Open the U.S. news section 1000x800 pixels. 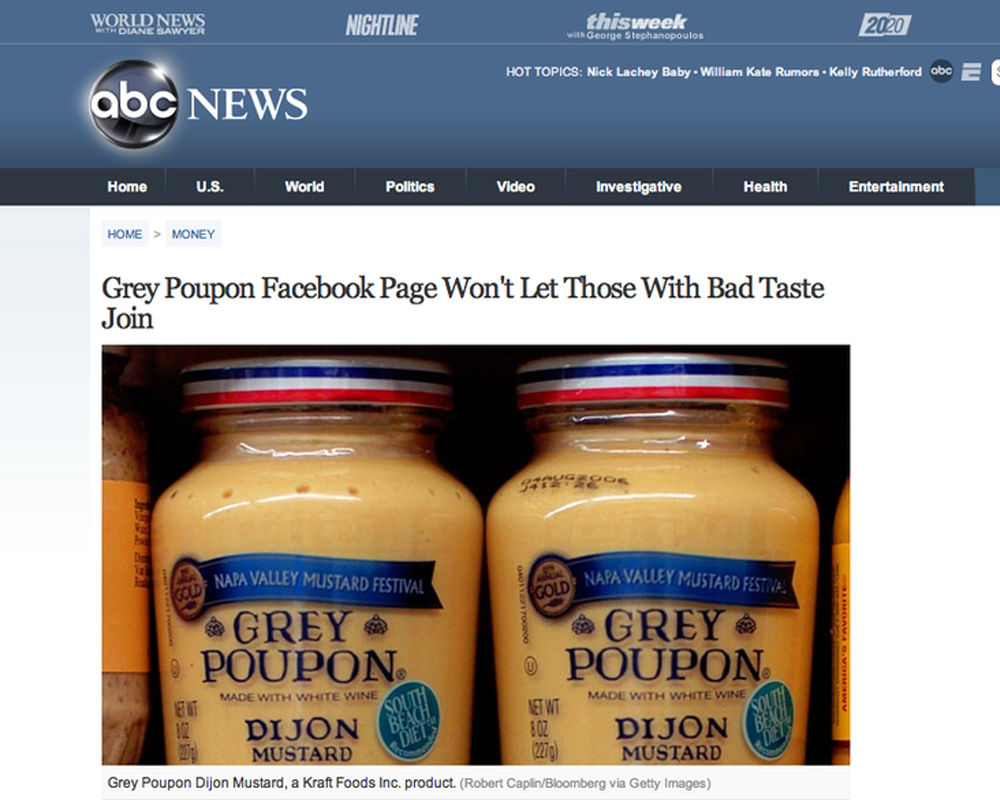point(210,187)
